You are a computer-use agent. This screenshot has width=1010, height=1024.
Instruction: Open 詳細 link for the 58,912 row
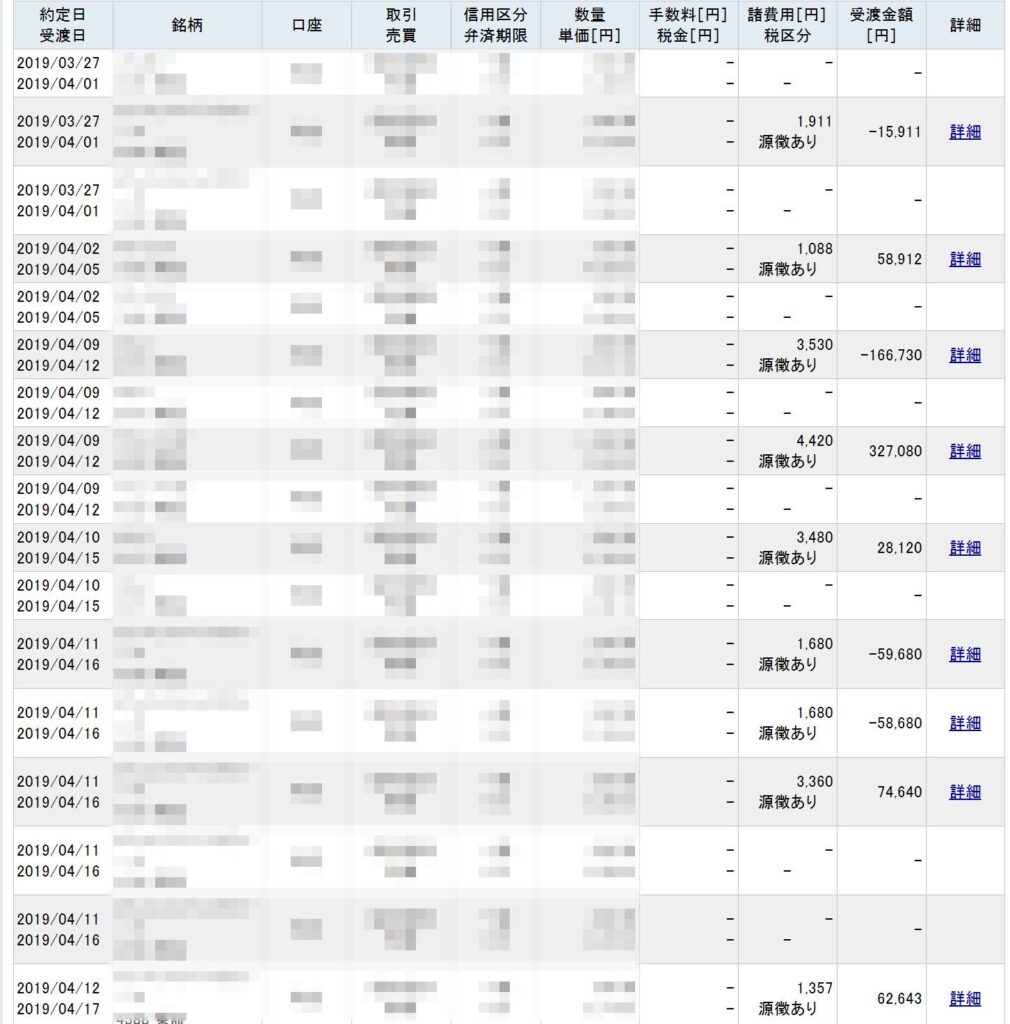pos(965,259)
